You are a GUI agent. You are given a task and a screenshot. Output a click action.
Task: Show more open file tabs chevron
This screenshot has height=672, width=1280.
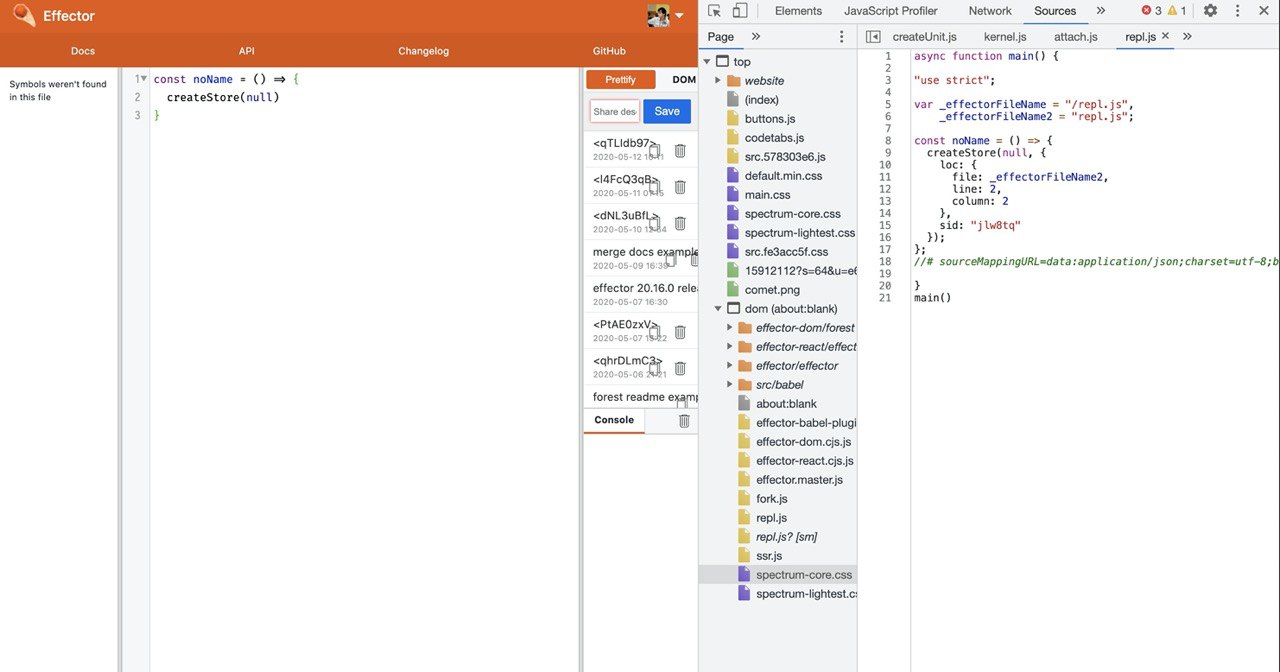1187,37
